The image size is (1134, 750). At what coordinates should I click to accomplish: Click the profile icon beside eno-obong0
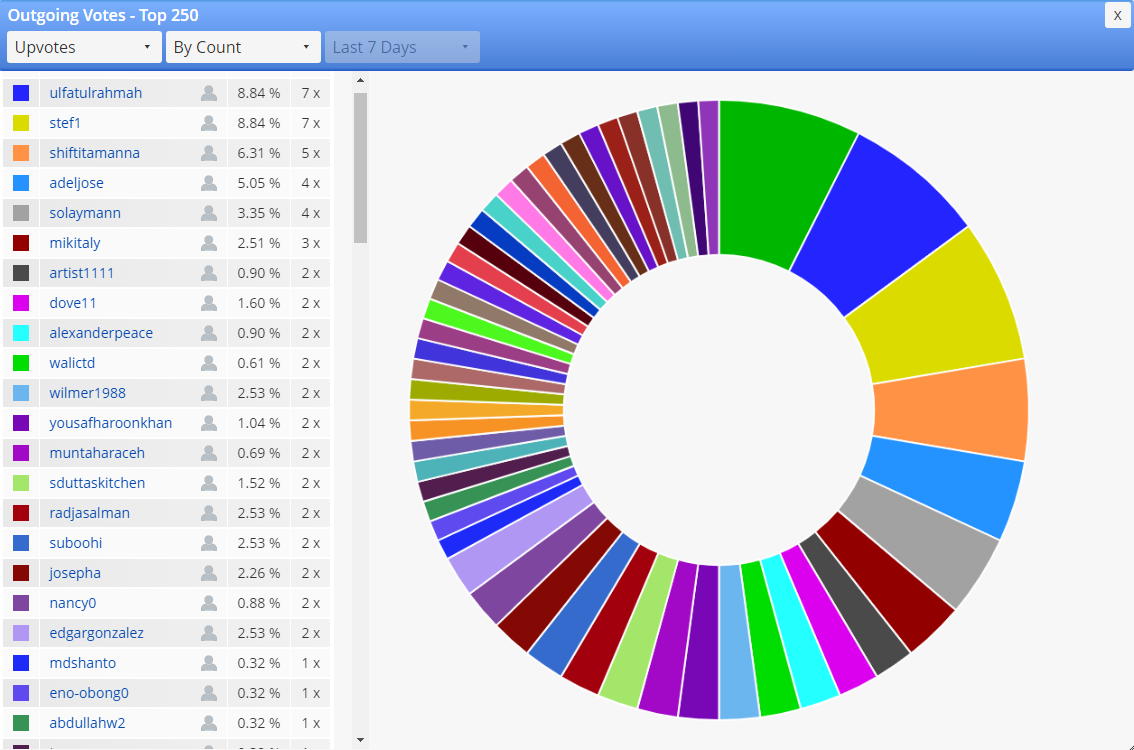pos(209,693)
